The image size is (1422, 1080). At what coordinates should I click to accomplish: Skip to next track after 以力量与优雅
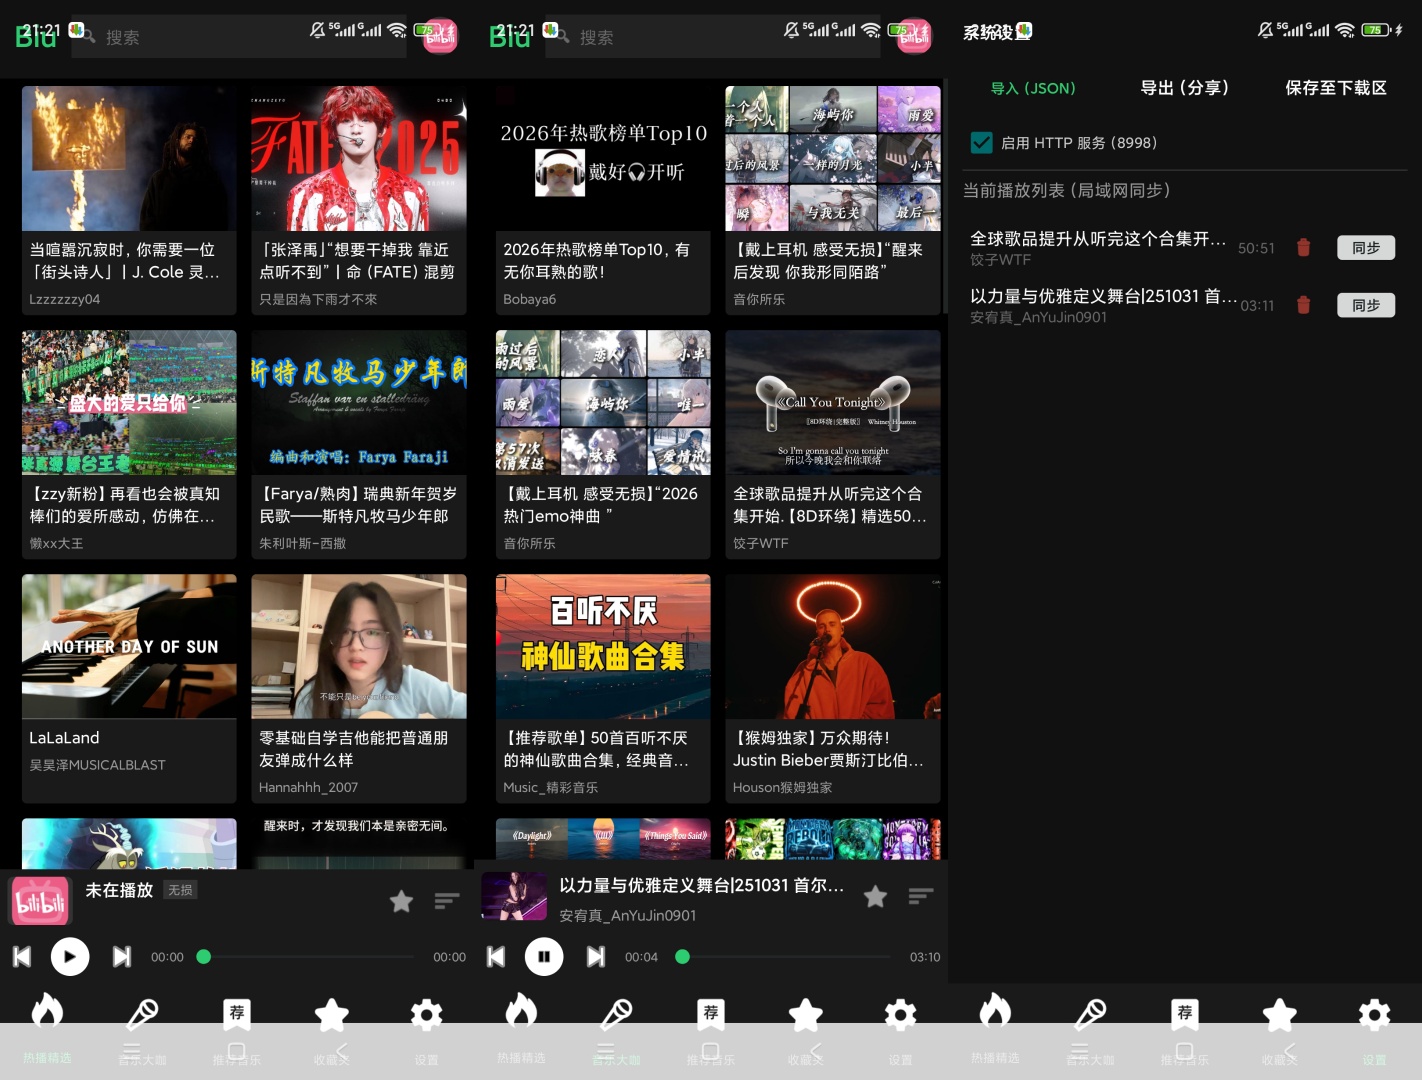[595, 957]
